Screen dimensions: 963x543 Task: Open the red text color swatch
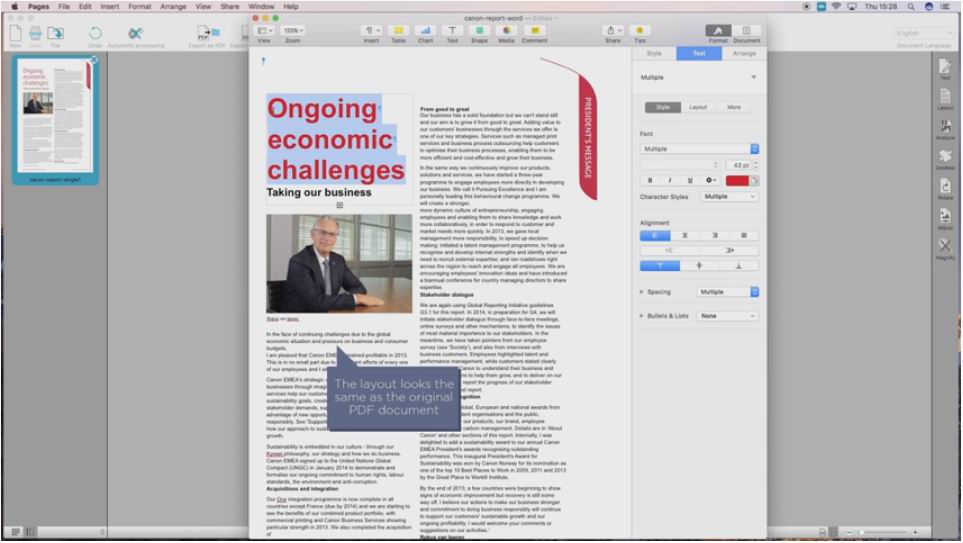pyautogui.click(x=737, y=181)
